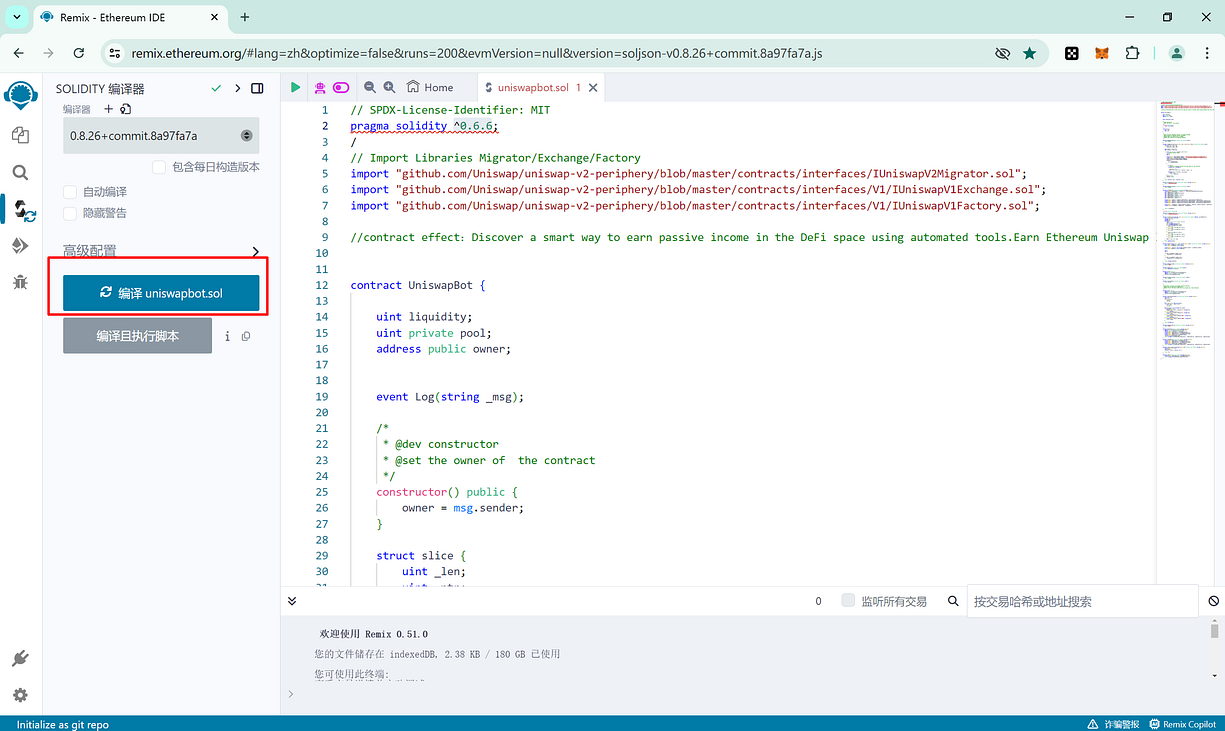Viewport: 1225px width, 731px height.
Task: Click the 'event Log(string _msg);' line
Action: [450, 397]
